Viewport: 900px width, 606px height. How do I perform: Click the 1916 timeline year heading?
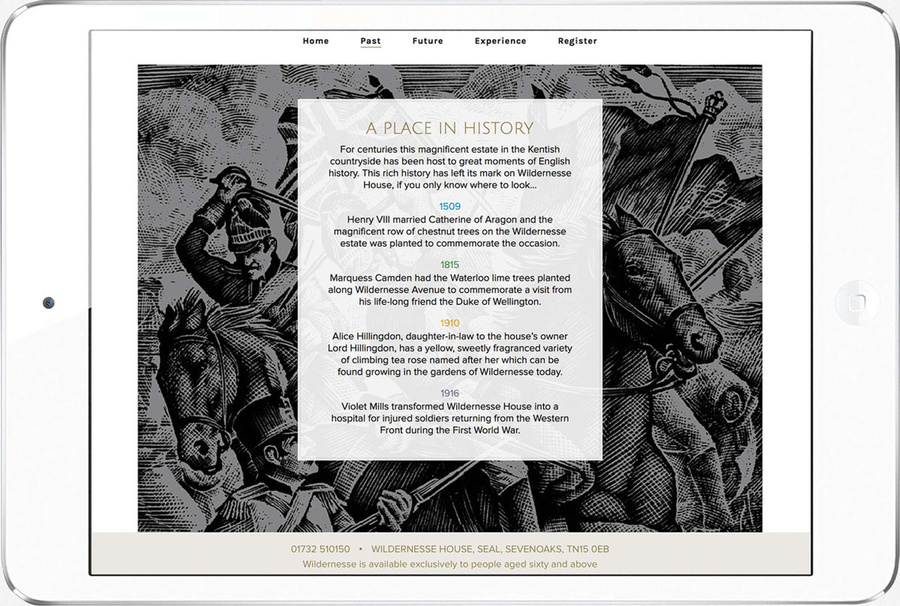(x=450, y=393)
